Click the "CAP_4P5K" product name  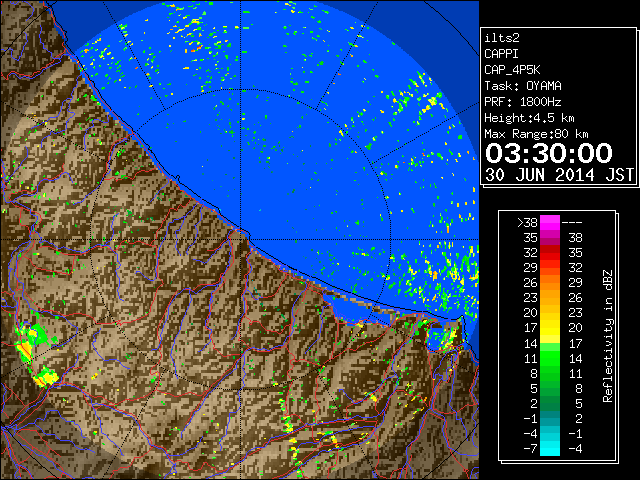click(512, 70)
